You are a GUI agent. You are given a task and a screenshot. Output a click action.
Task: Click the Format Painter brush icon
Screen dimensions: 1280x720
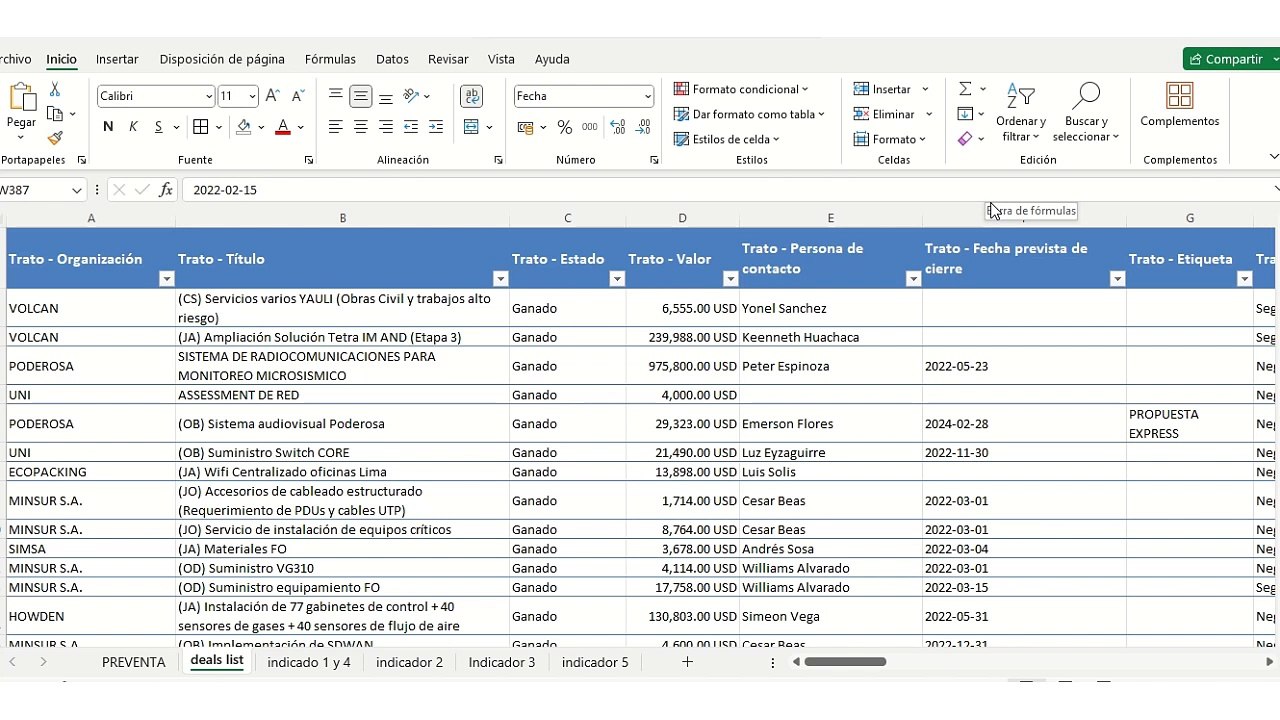coord(55,138)
